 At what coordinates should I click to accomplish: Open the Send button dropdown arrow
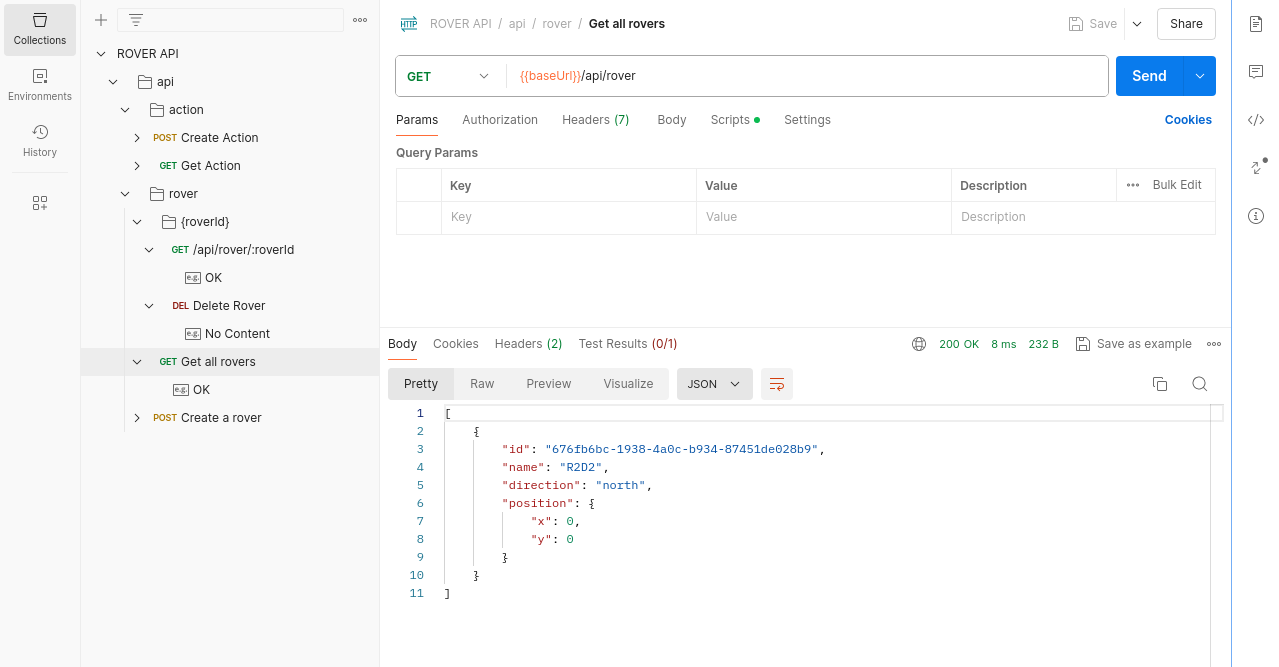pos(1200,76)
